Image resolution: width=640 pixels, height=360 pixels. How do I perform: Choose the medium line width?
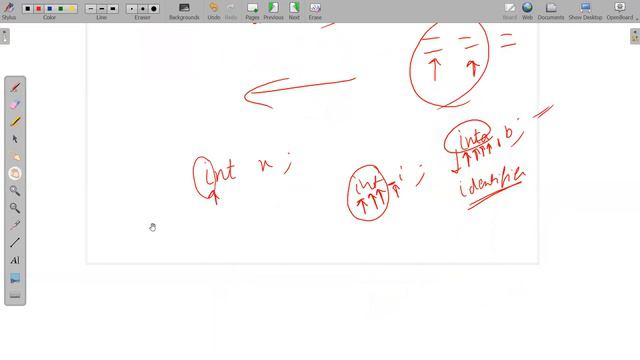[102, 9]
